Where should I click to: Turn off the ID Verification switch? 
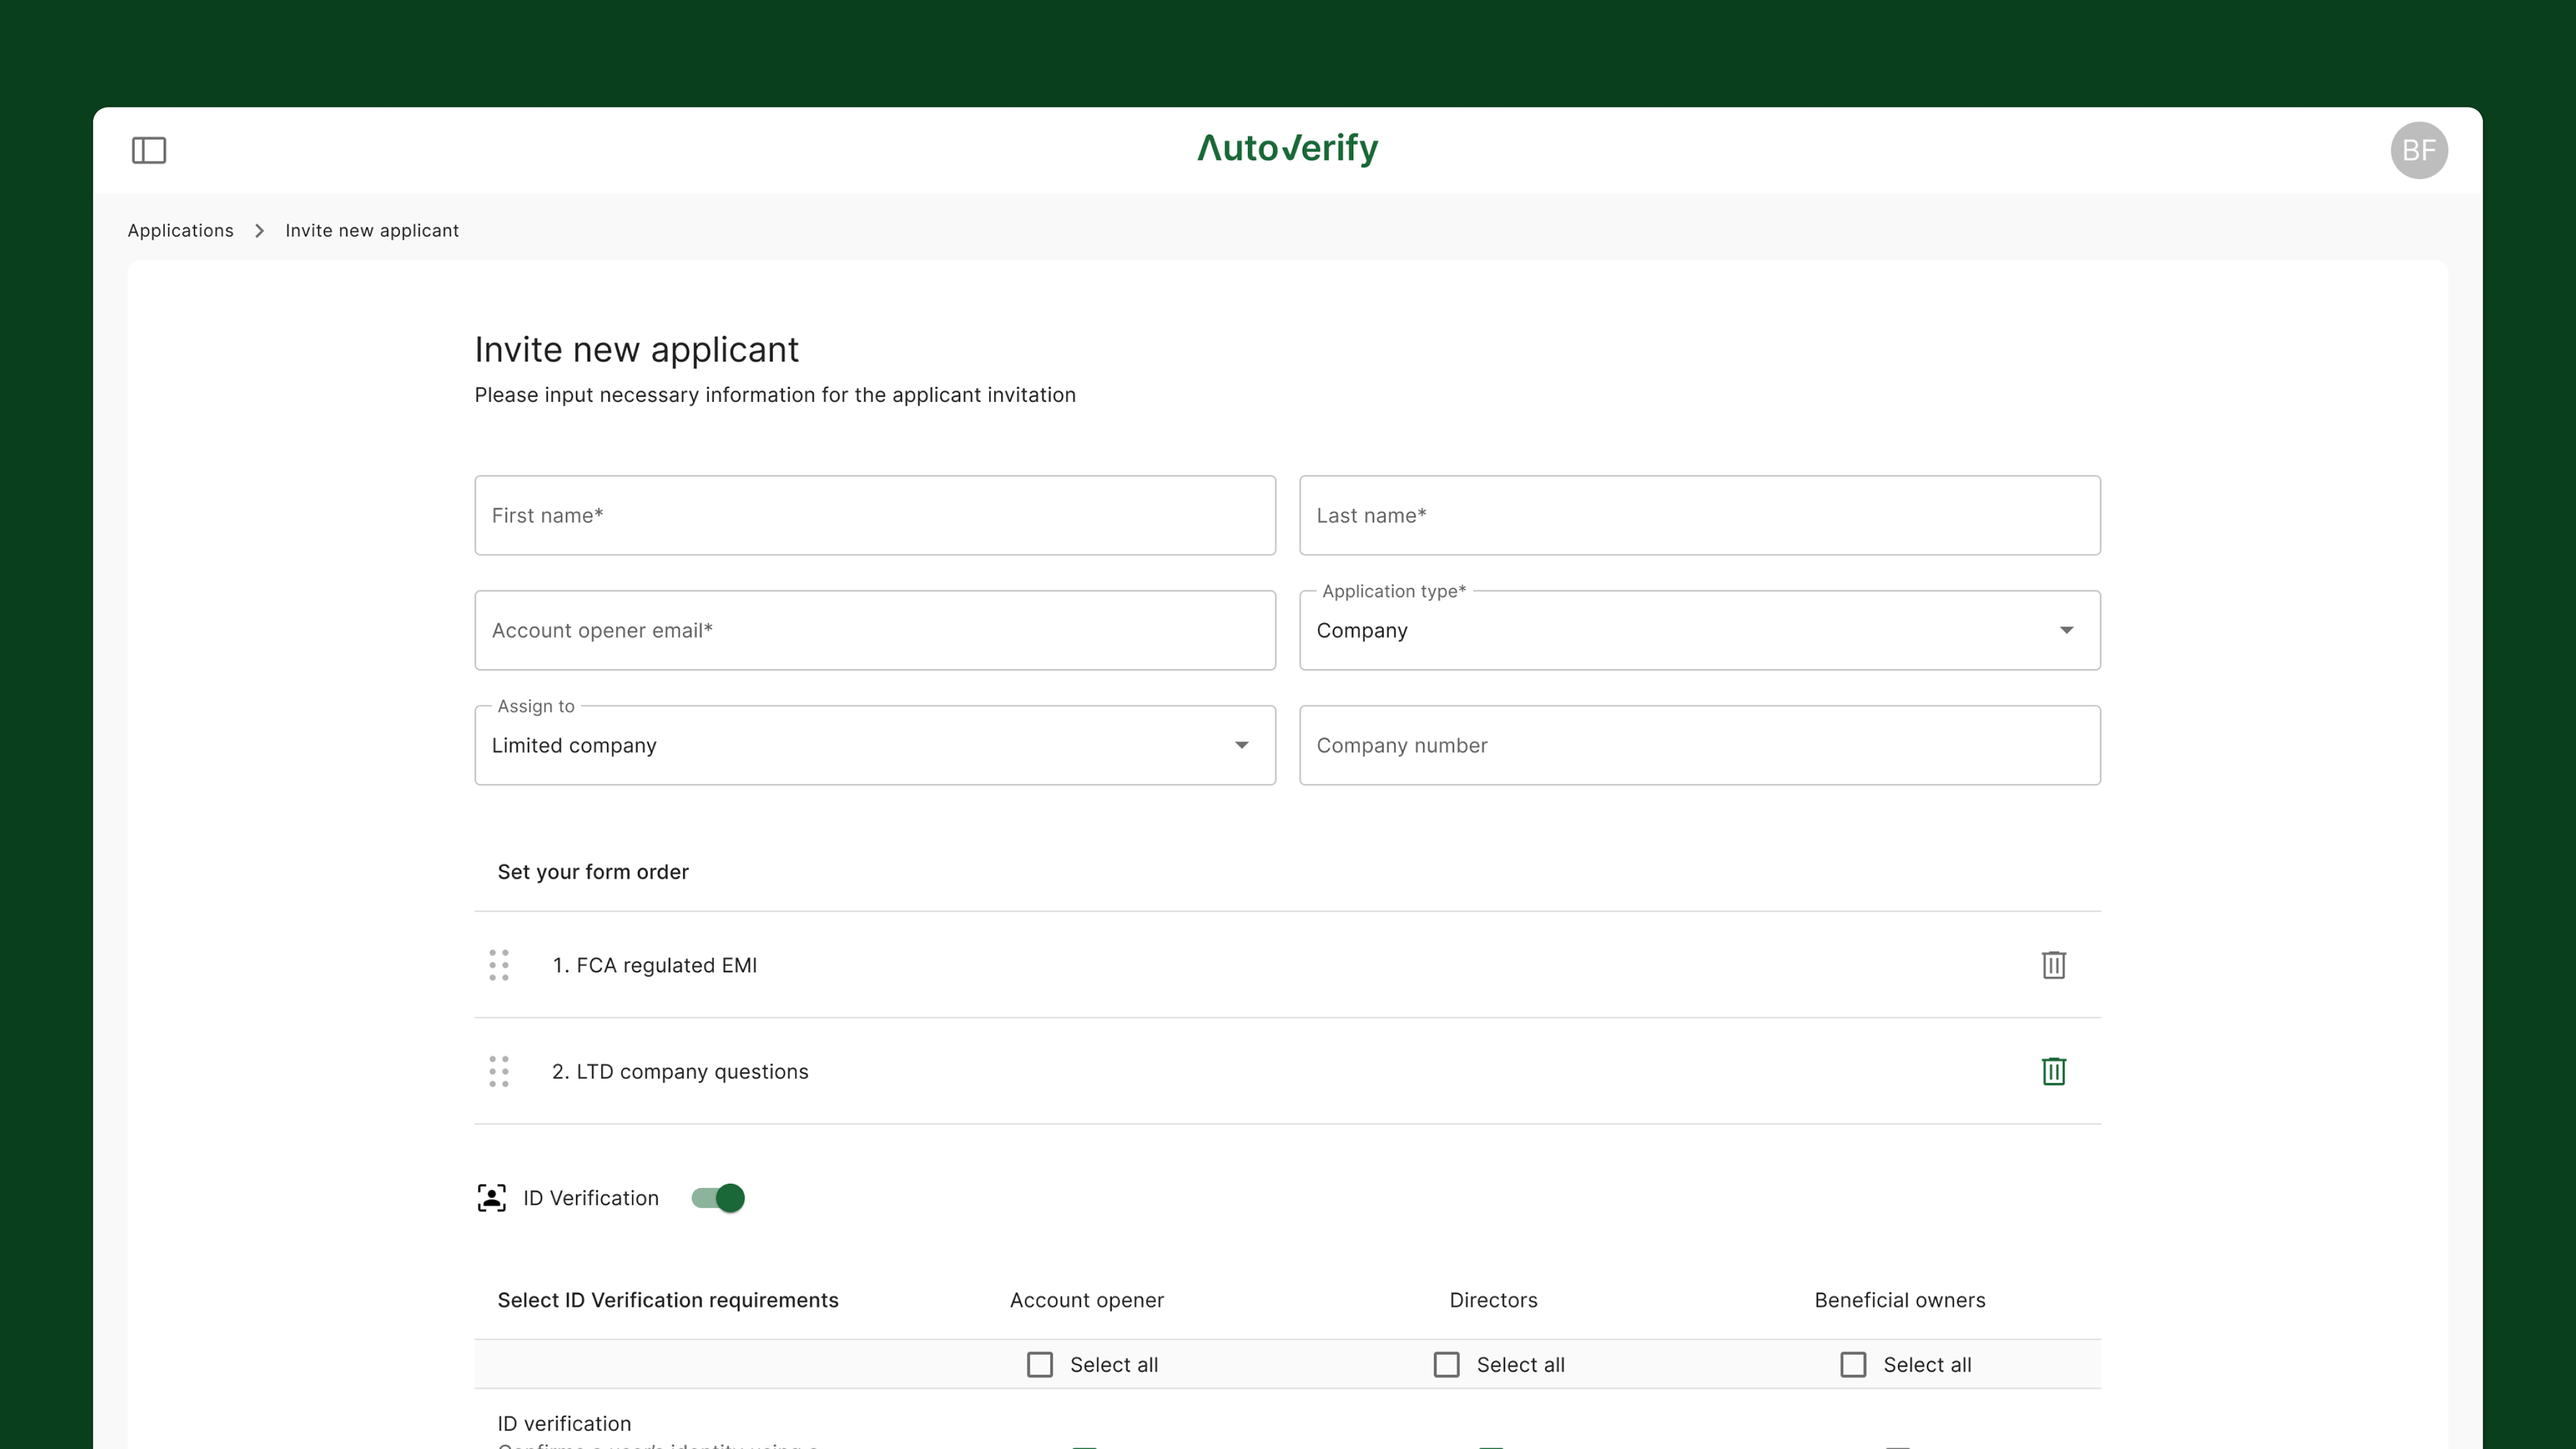tap(718, 1198)
